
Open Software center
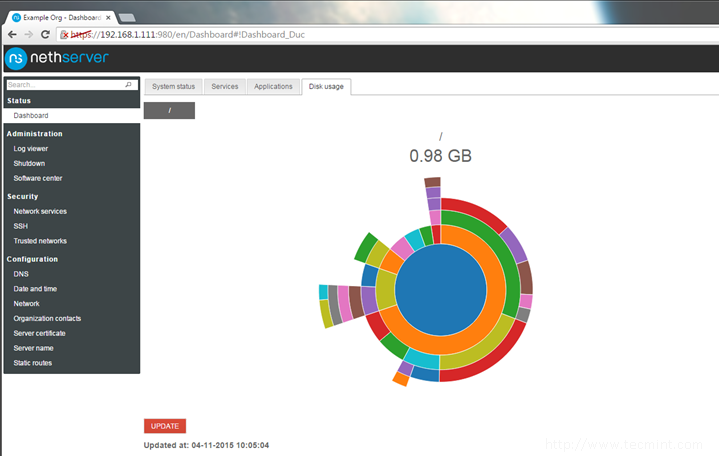tap(38, 178)
